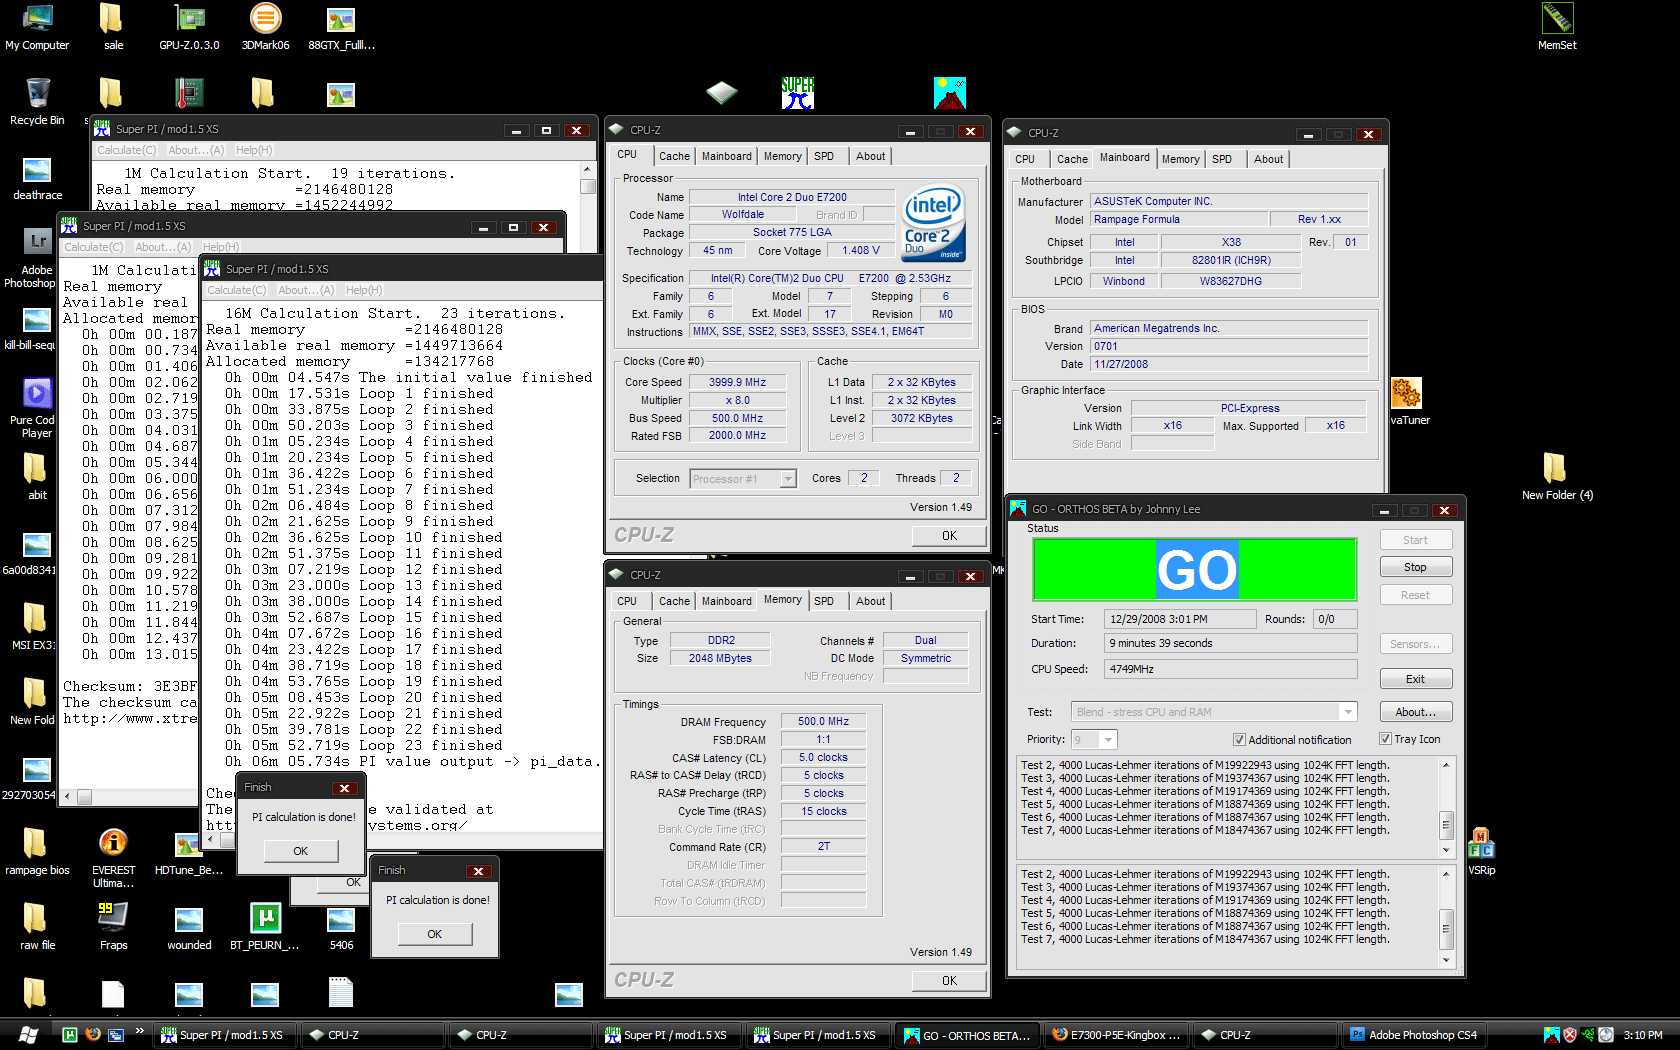
Task: Expand the Test type dropdown in ORTHOS
Action: (1348, 712)
